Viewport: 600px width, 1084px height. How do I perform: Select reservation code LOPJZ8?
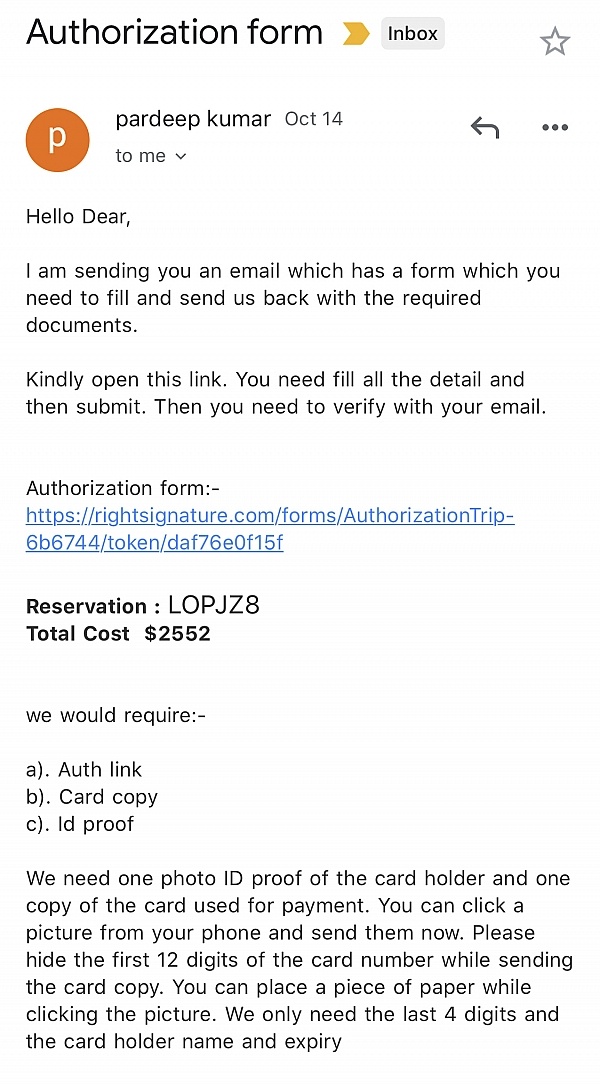pos(214,605)
